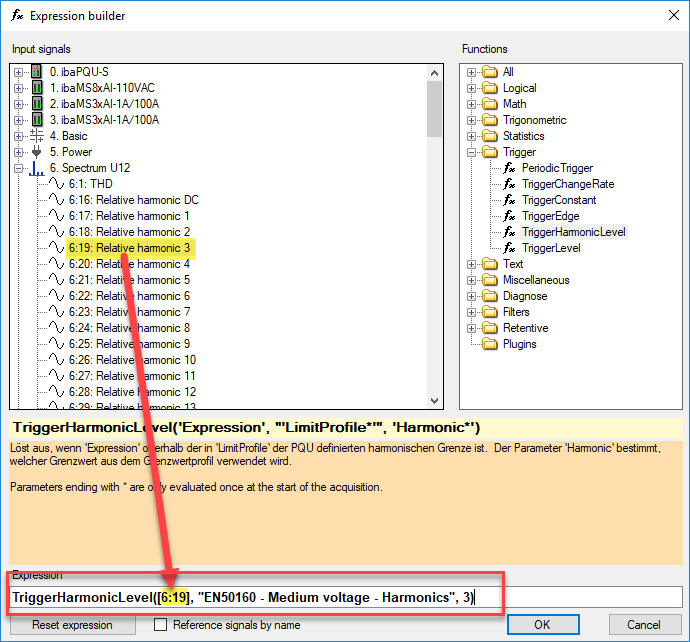Select 6:24: Relative harmonic 8
Screen dimensions: 690x642
pos(129,328)
